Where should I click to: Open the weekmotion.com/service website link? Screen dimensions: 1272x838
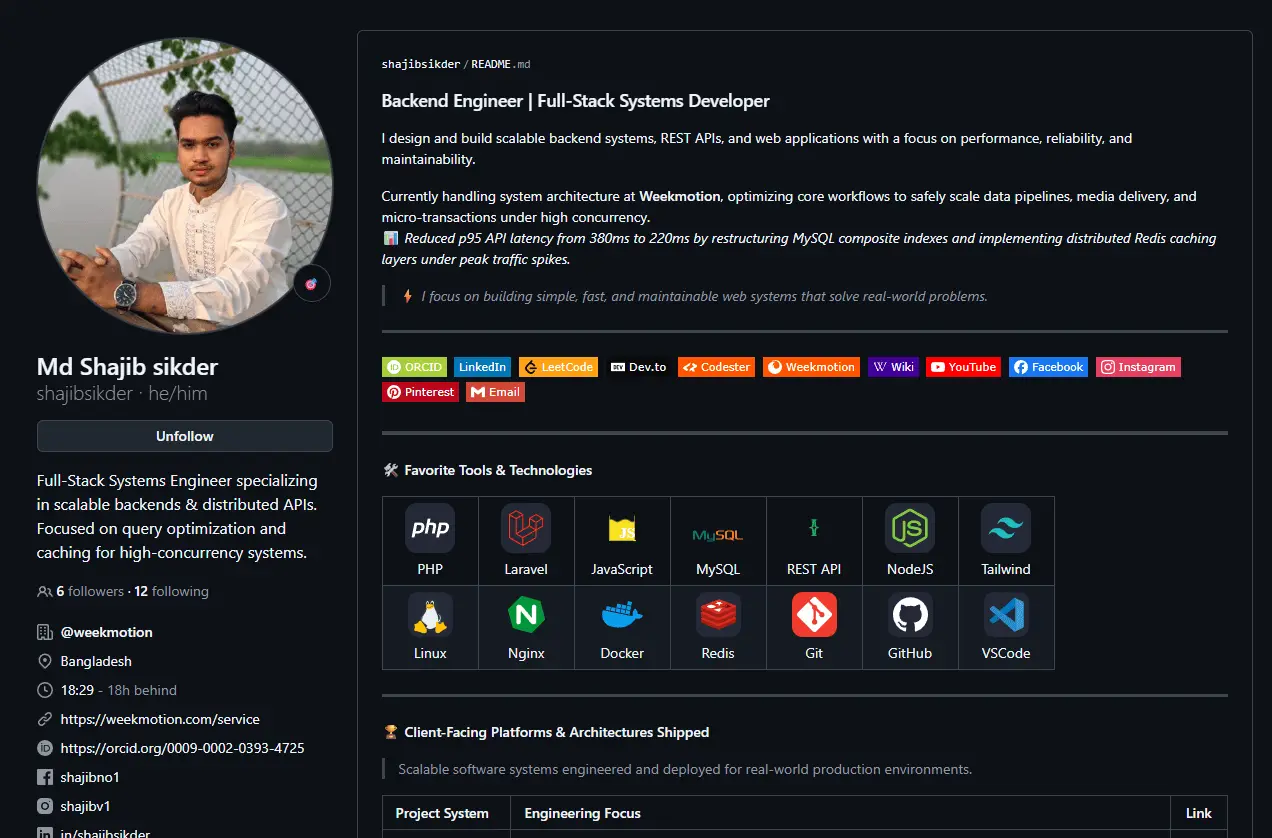tap(160, 719)
